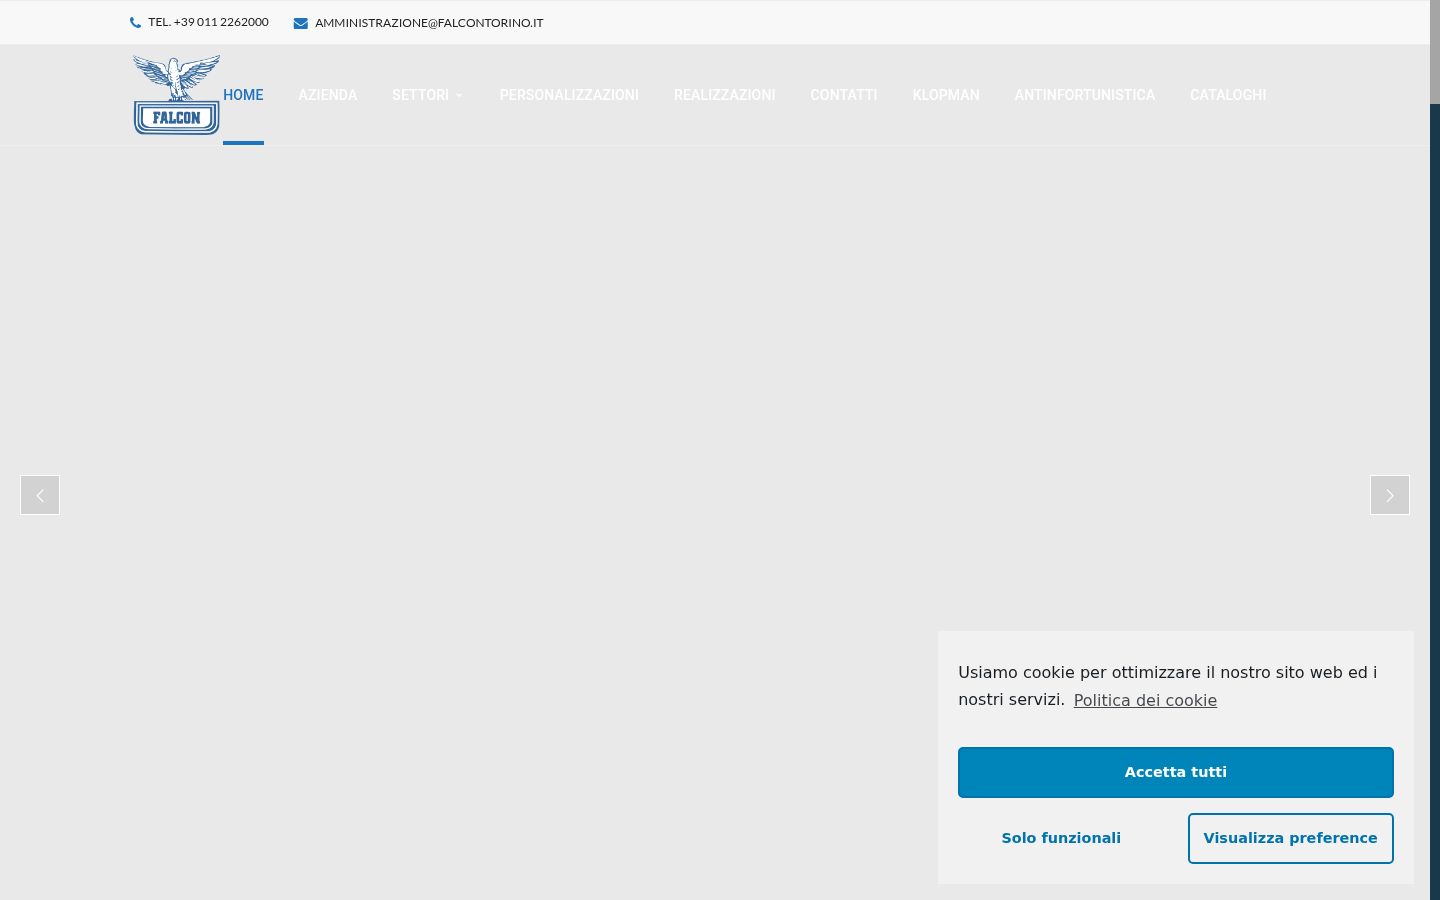This screenshot has width=1440, height=900.
Task: Click the telephone number +39 011 2262000
Action: [208, 22]
